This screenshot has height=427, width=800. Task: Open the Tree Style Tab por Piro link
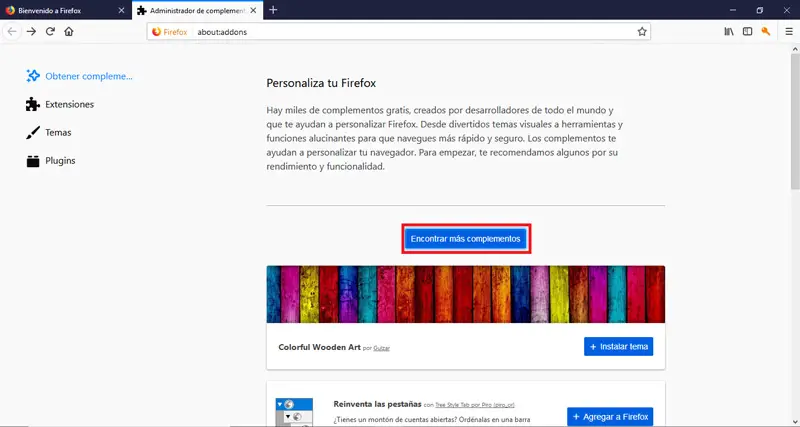(475, 405)
